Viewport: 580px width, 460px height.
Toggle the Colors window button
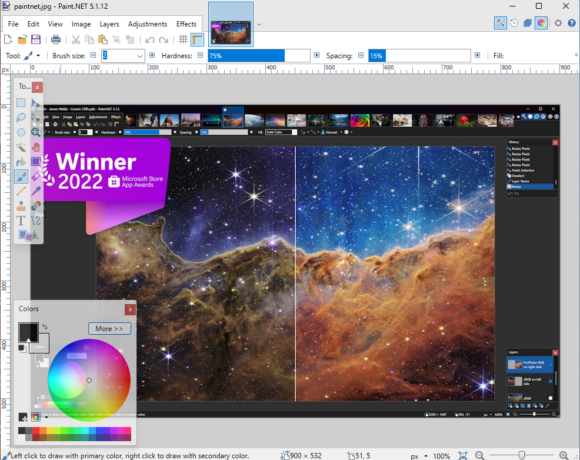(541, 23)
